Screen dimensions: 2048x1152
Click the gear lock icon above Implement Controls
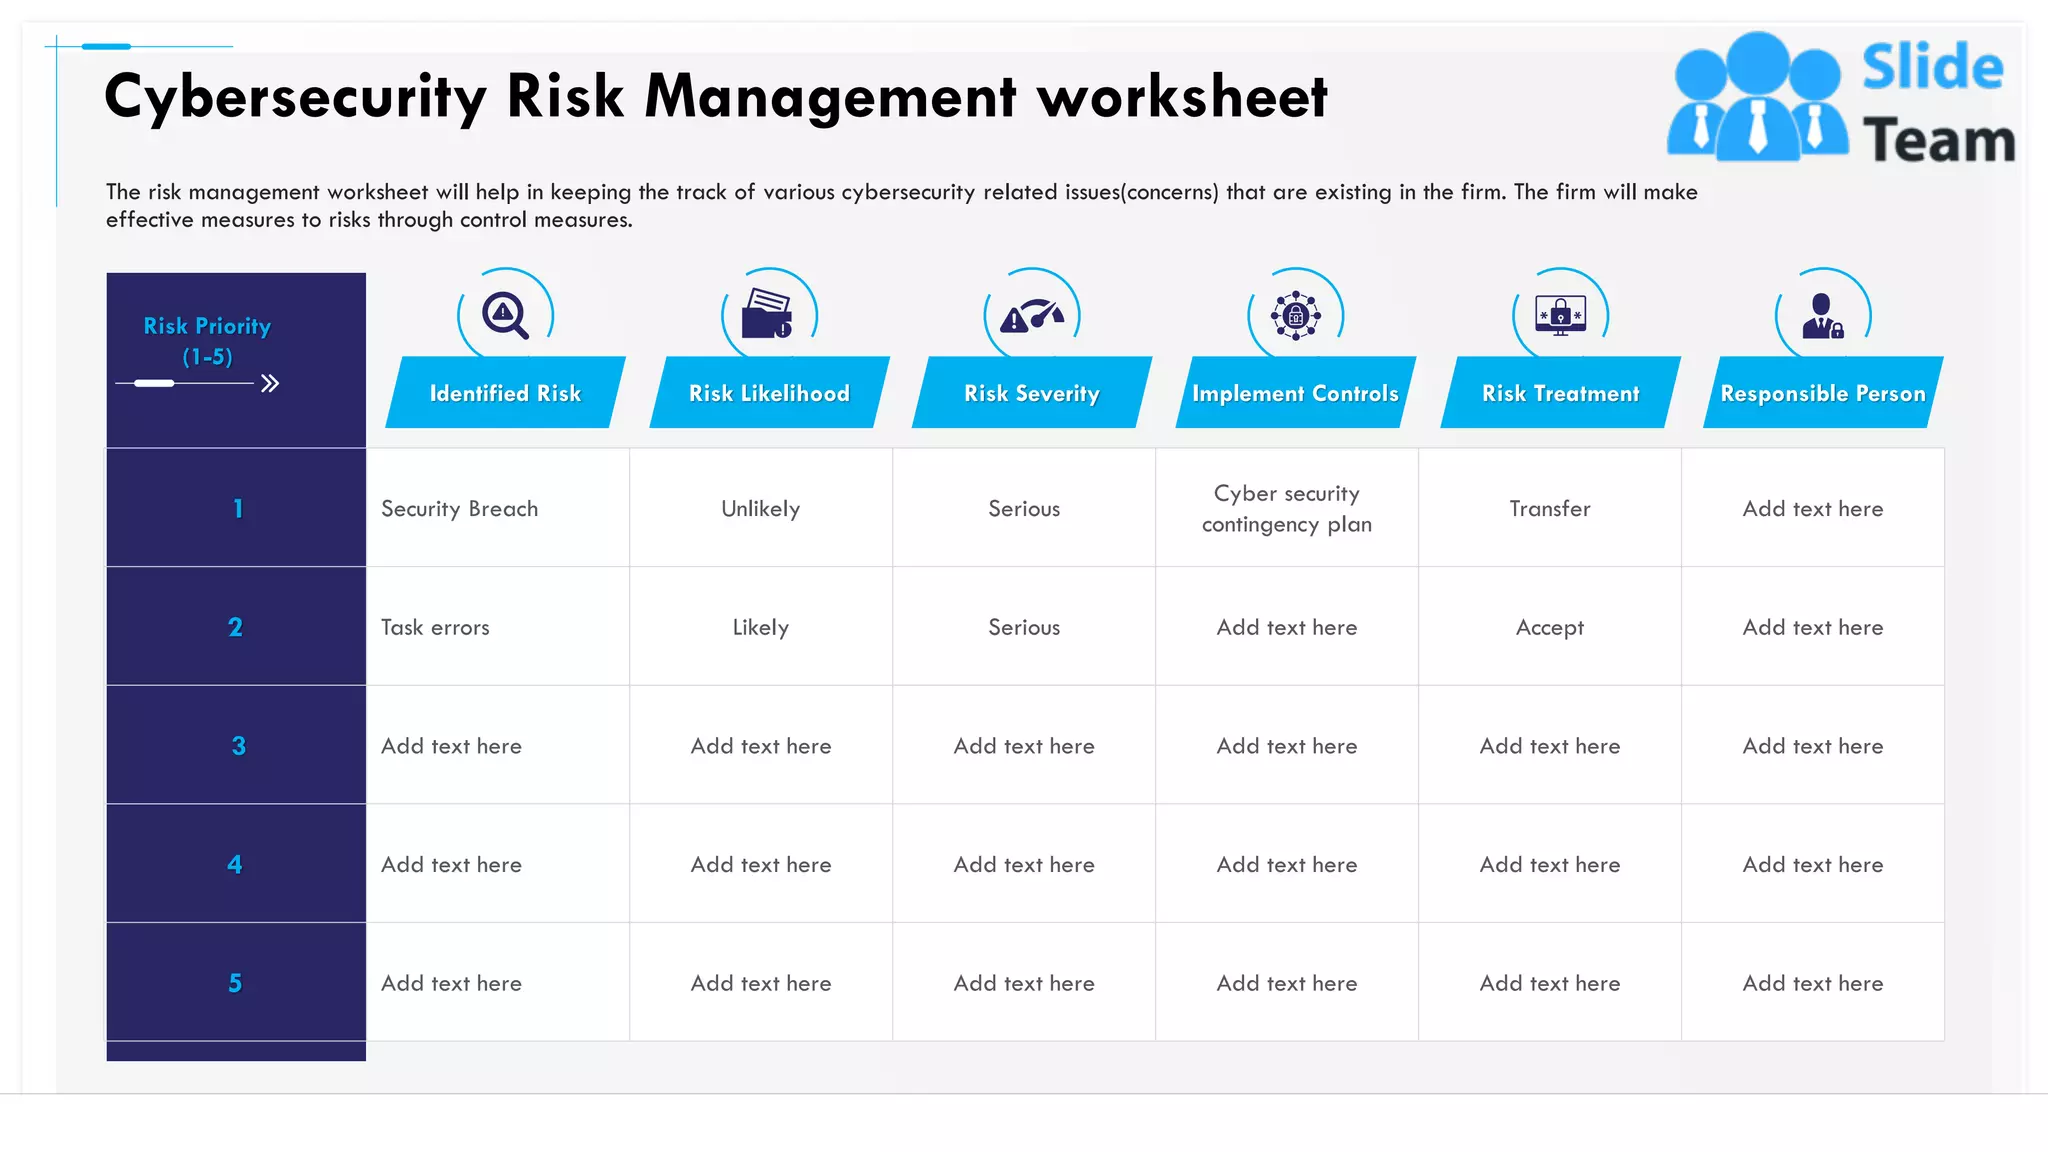point(1295,316)
